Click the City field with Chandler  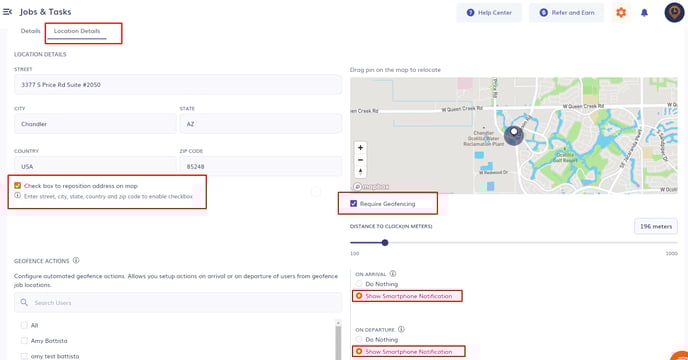pyautogui.click(x=95, y=124)
